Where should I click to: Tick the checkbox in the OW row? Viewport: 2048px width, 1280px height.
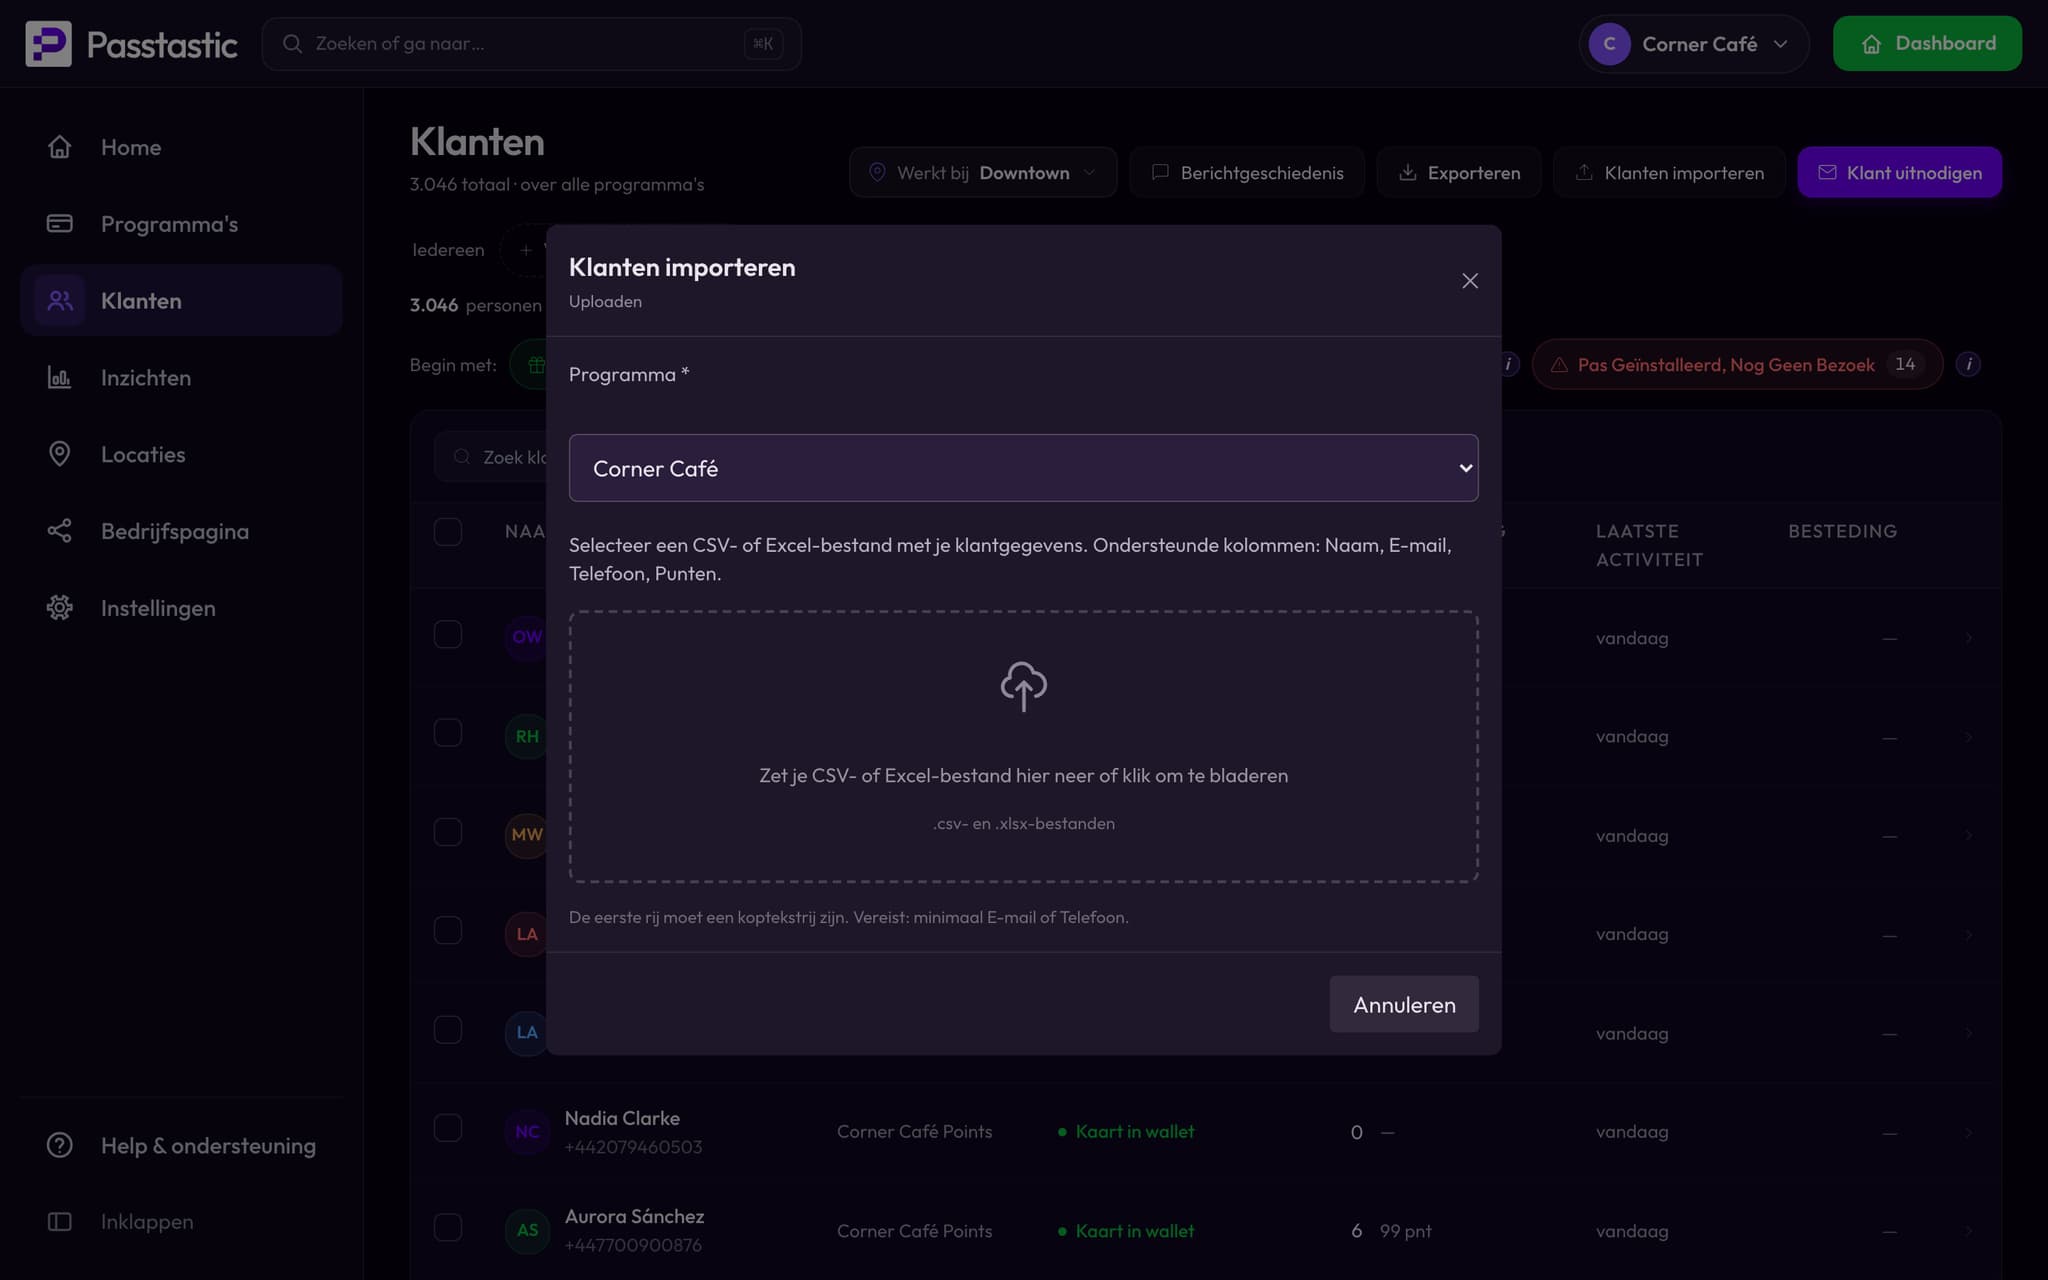coord(448,634)
